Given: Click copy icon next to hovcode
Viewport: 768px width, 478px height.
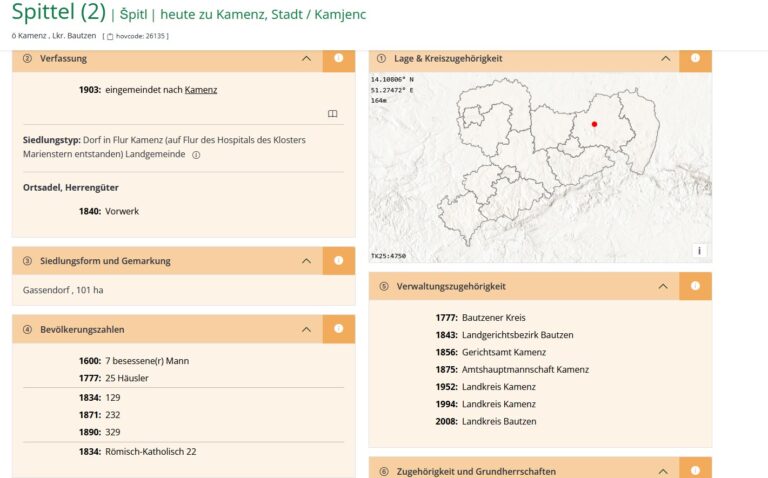Looking at the screenshot, I should [x=111, y=36].
